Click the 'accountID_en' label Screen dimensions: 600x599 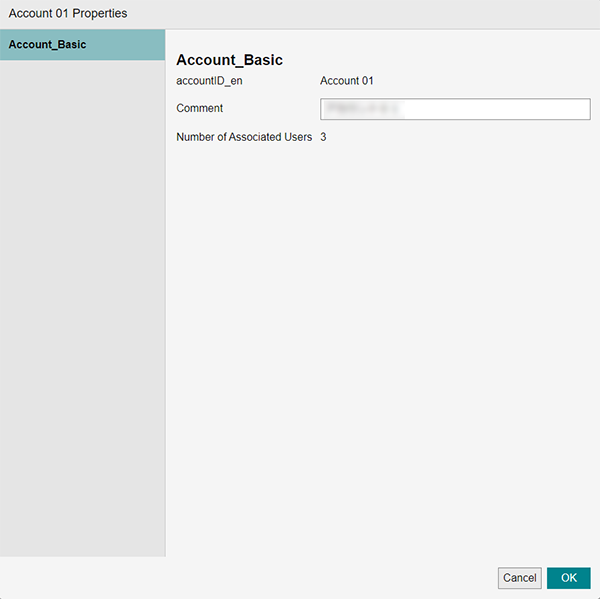209,81
